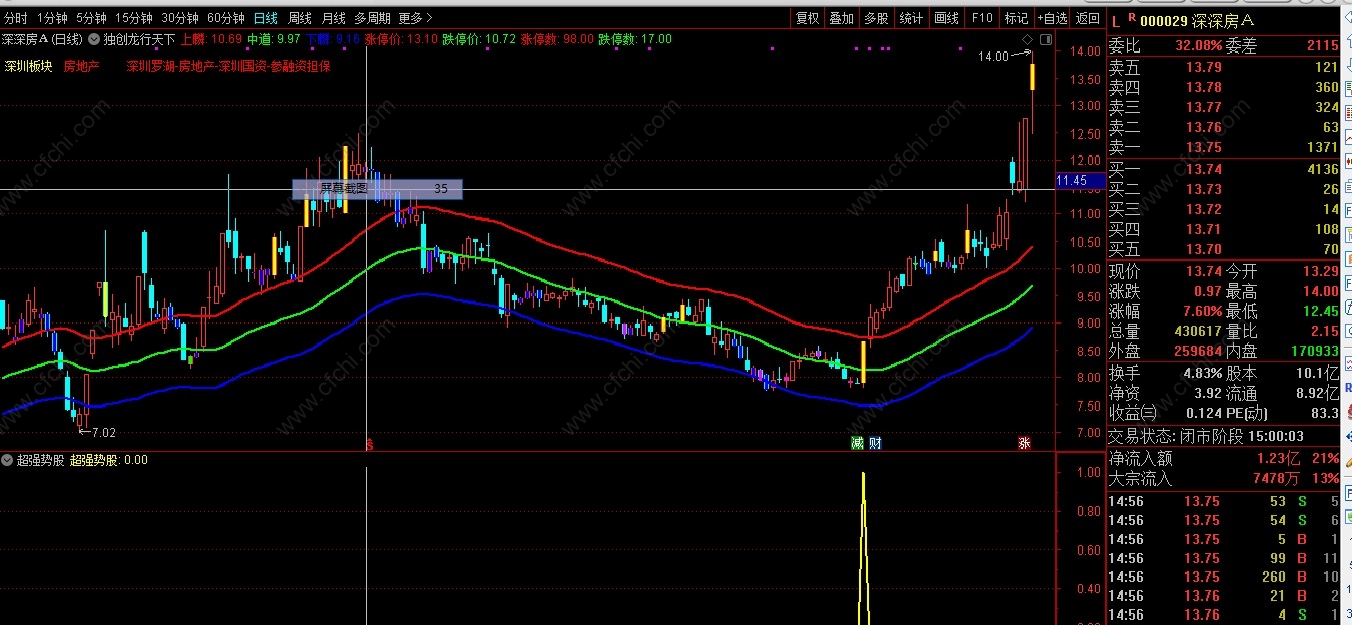The image size is (1352, 629).
Task: Click the 买五 13.70 order row
Action: (1223, 249)
